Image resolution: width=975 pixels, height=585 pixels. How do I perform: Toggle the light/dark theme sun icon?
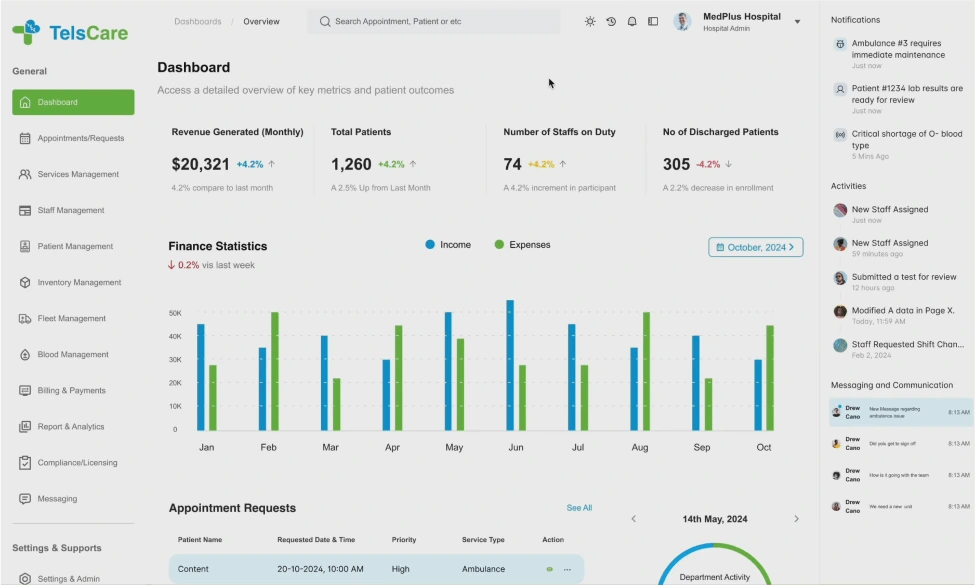click(590, 21)
